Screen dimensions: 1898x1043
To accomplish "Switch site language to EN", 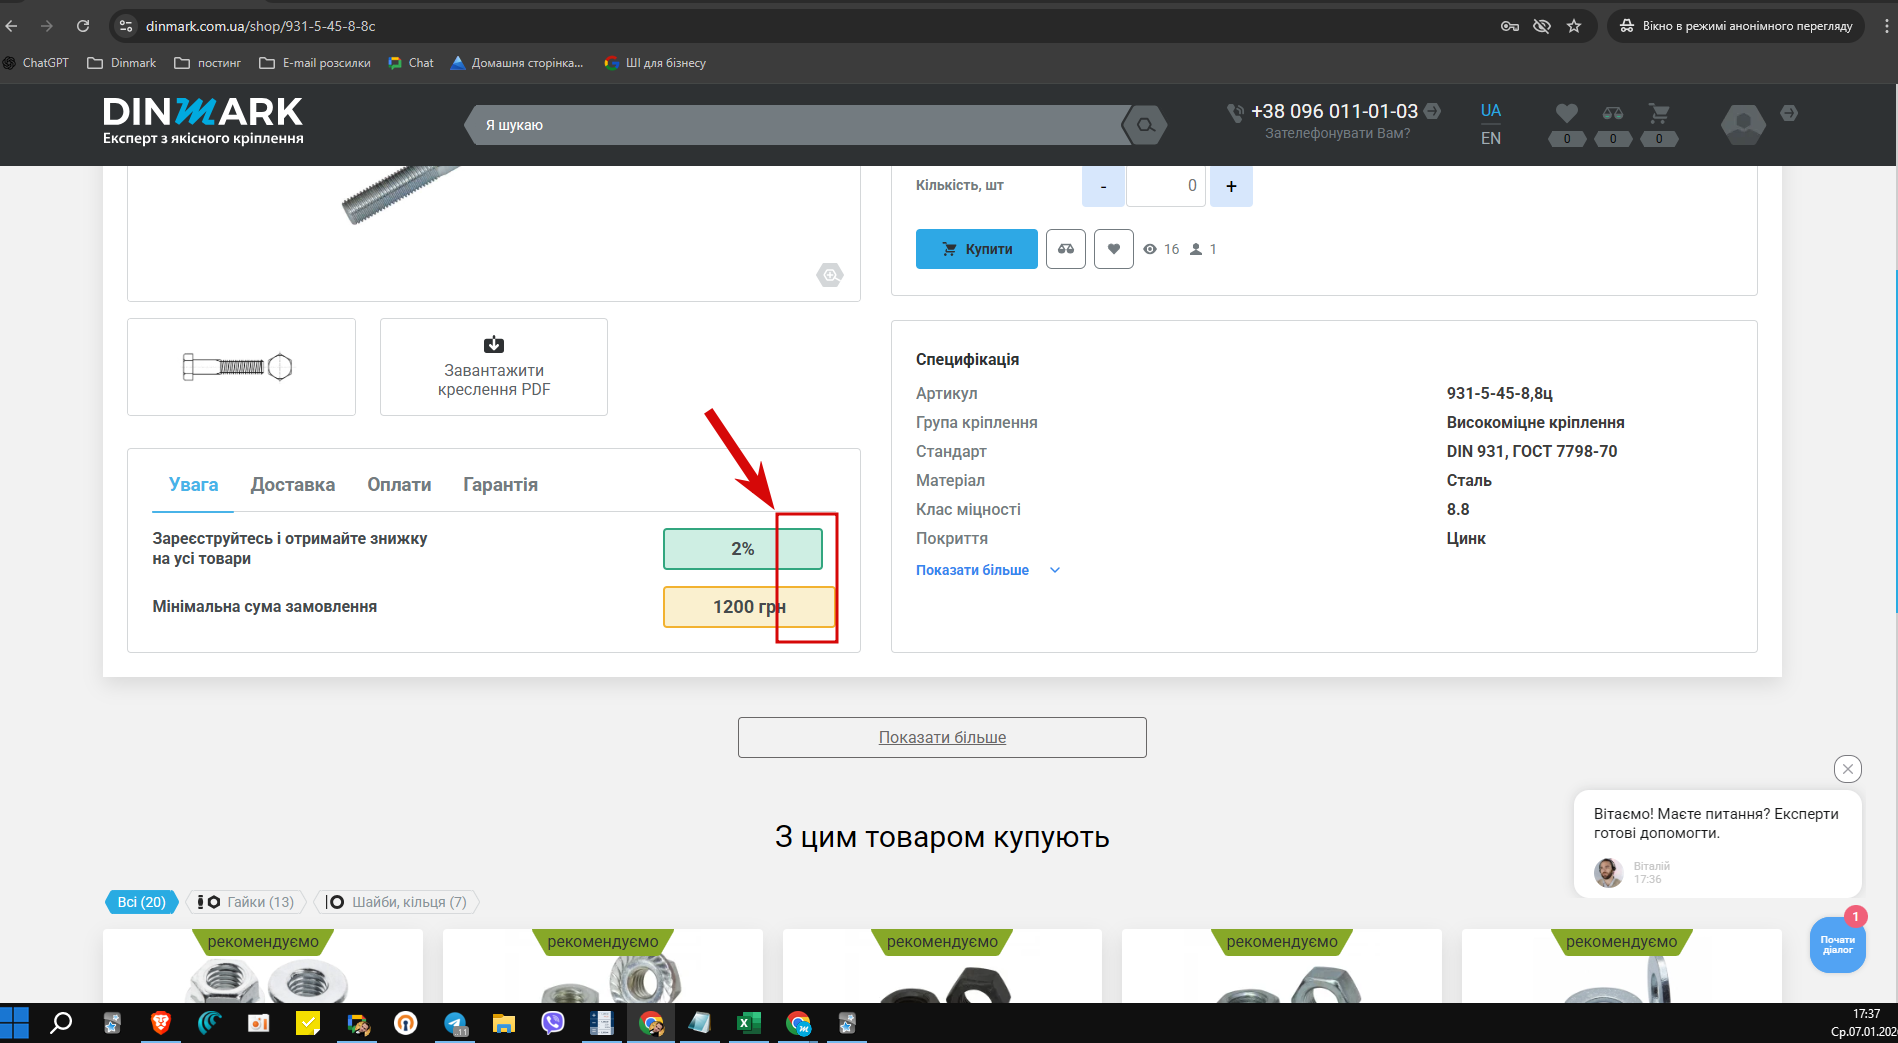I will pyautogui.click(x=1490, y=138).
